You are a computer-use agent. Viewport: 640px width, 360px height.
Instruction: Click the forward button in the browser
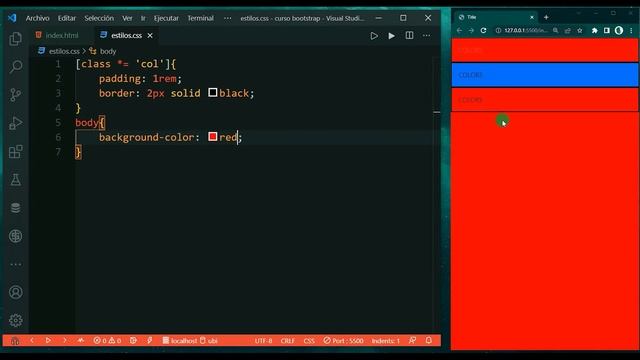[471, 30]
